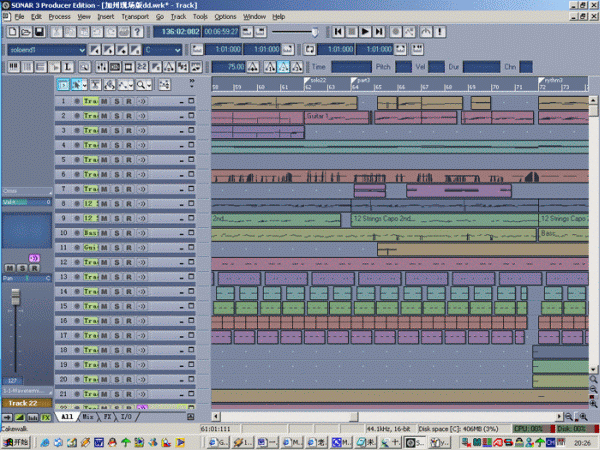Mute track 17
Screen dimensions: 600x450
[104, 336]
